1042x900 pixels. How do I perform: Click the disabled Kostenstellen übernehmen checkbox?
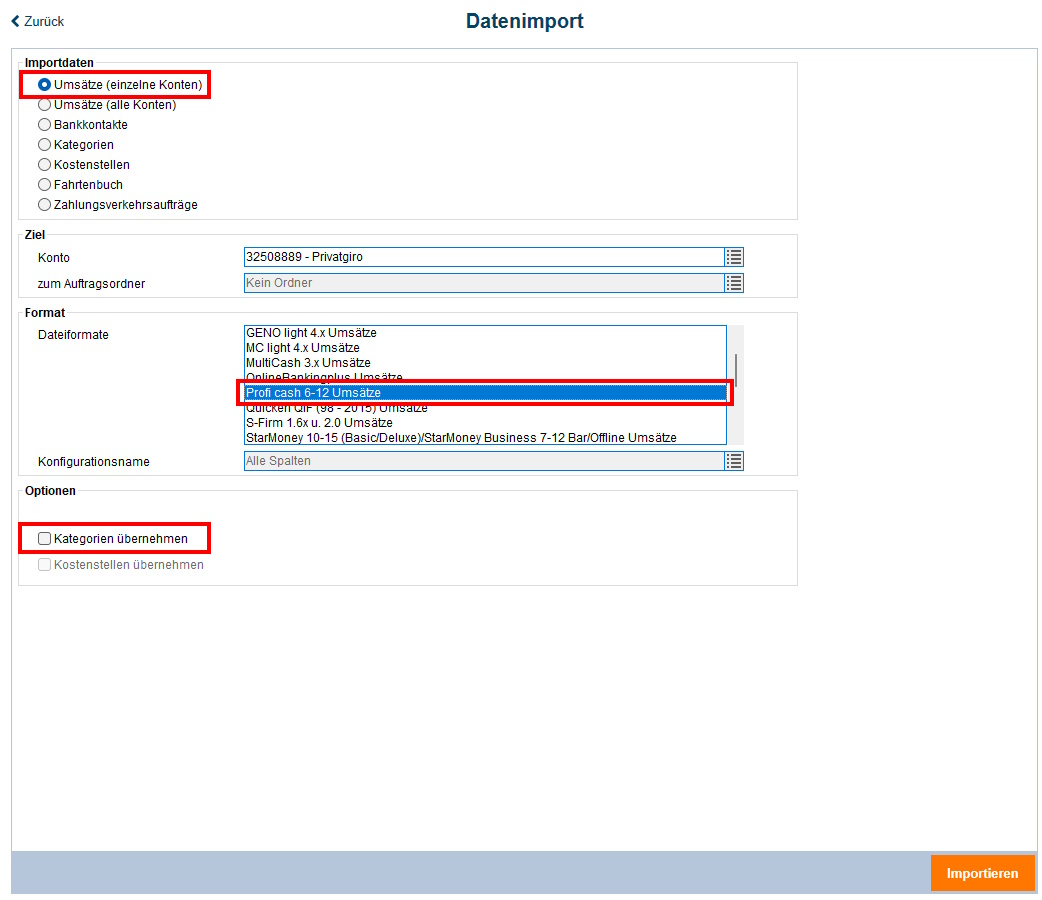(x=44, y=564)
